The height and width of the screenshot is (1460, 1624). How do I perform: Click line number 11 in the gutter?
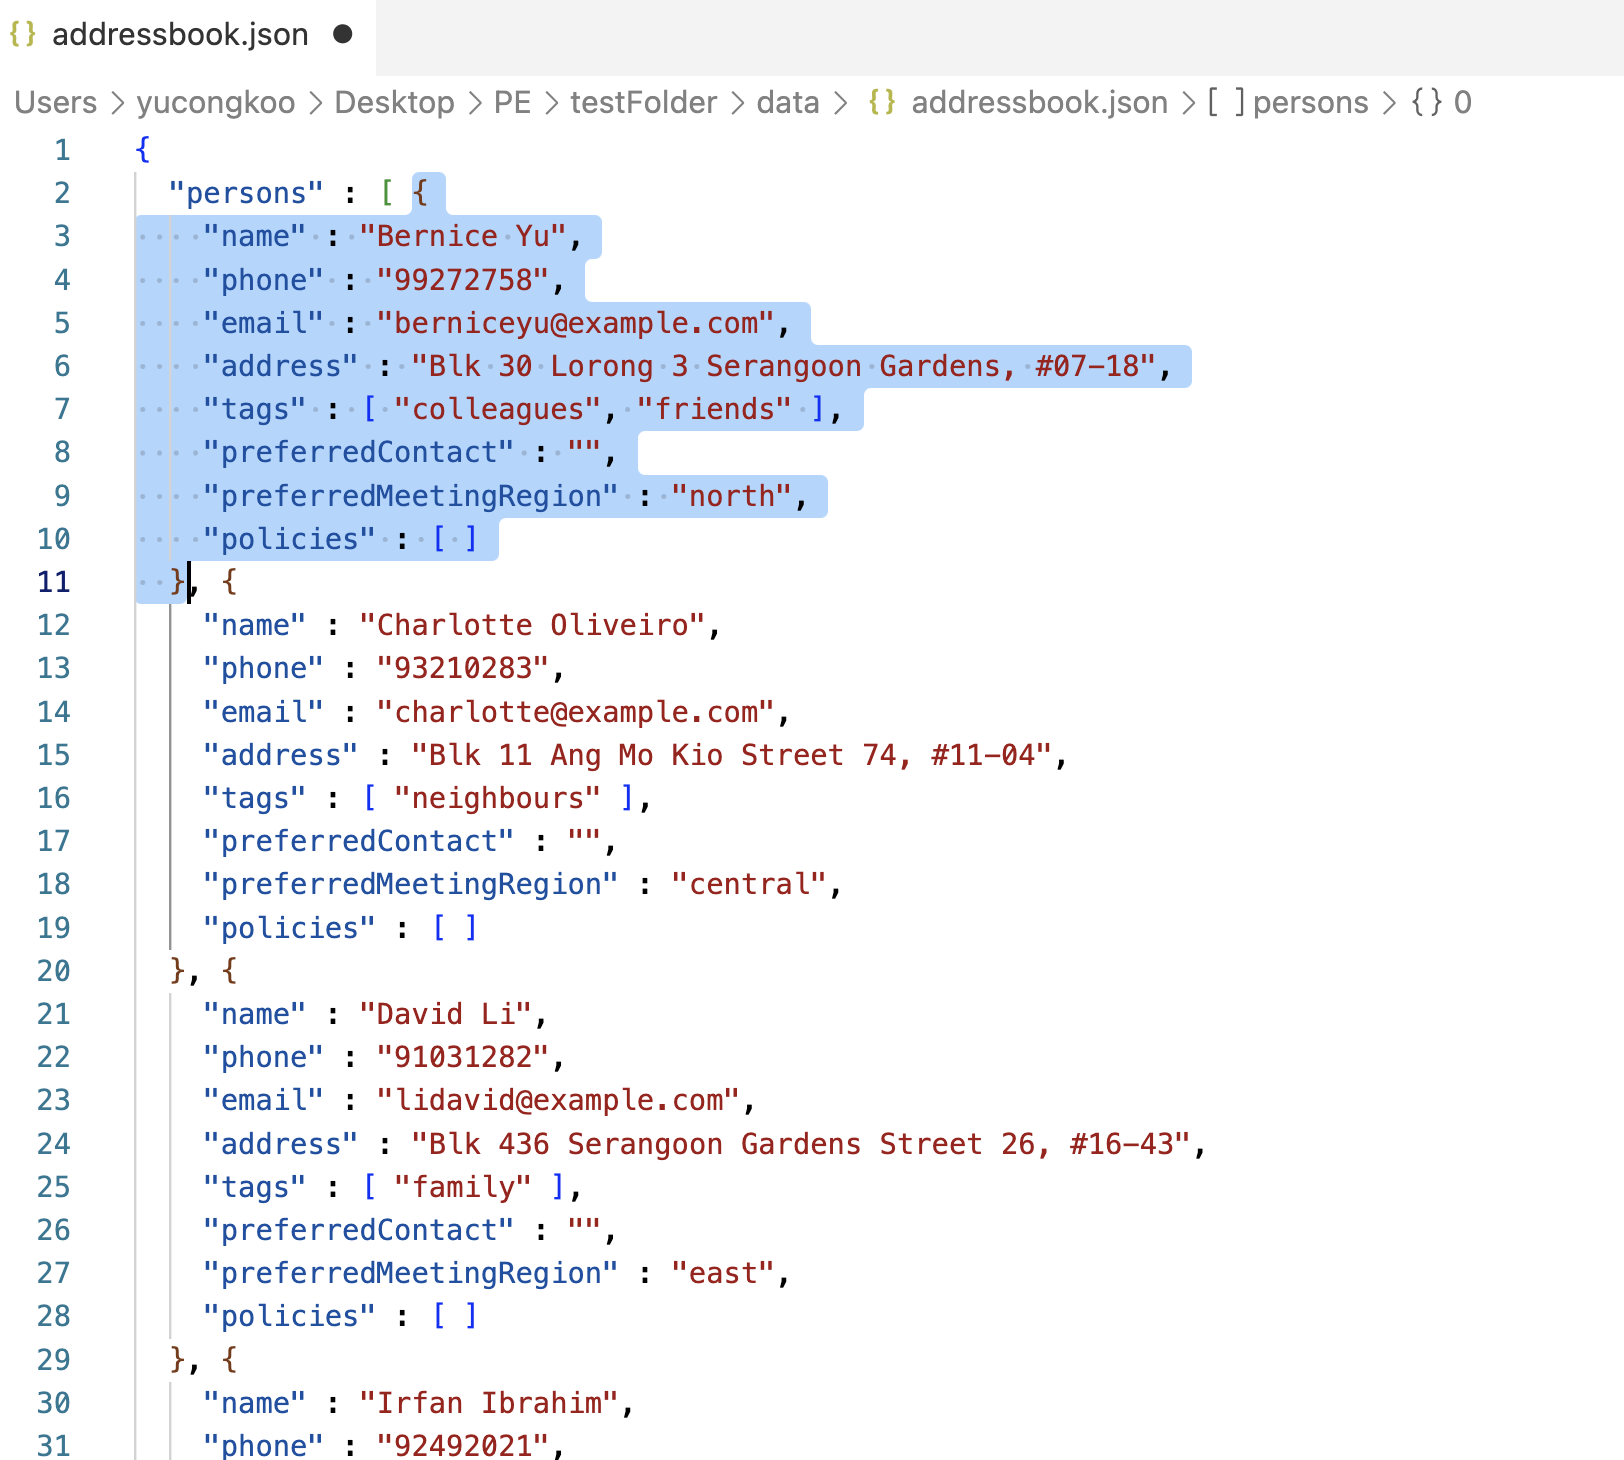point(54,582)
